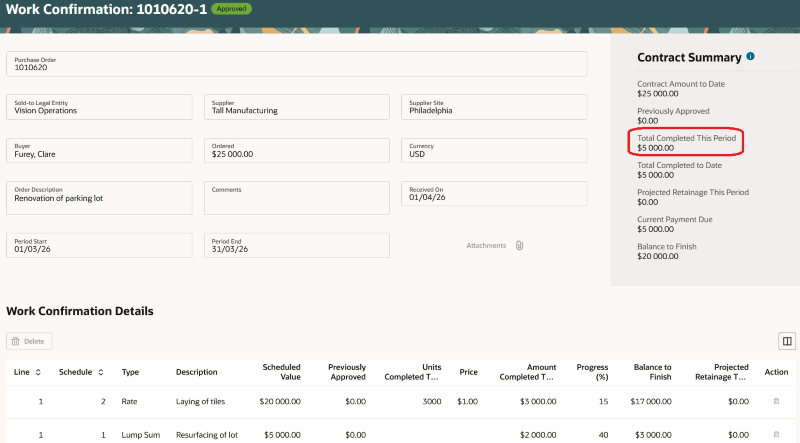Click the Total Completed to Date amount
800x443 pixels.
656,175
